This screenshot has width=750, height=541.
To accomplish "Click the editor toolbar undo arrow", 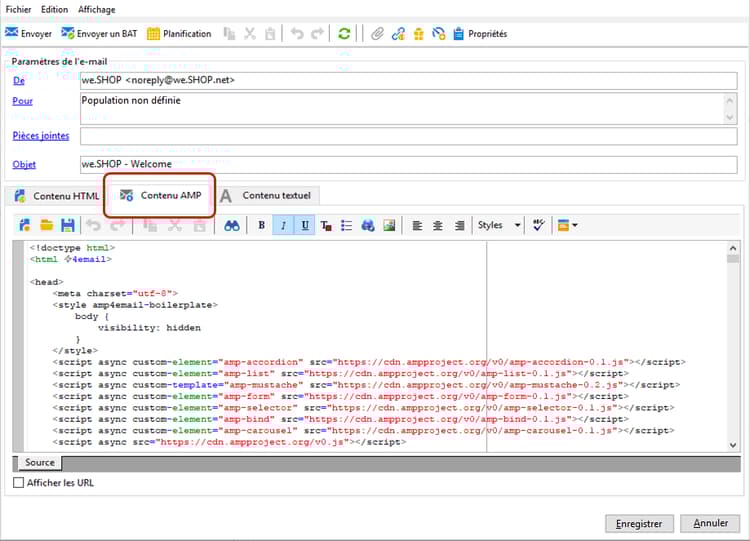I will click(x=94, y=225).
